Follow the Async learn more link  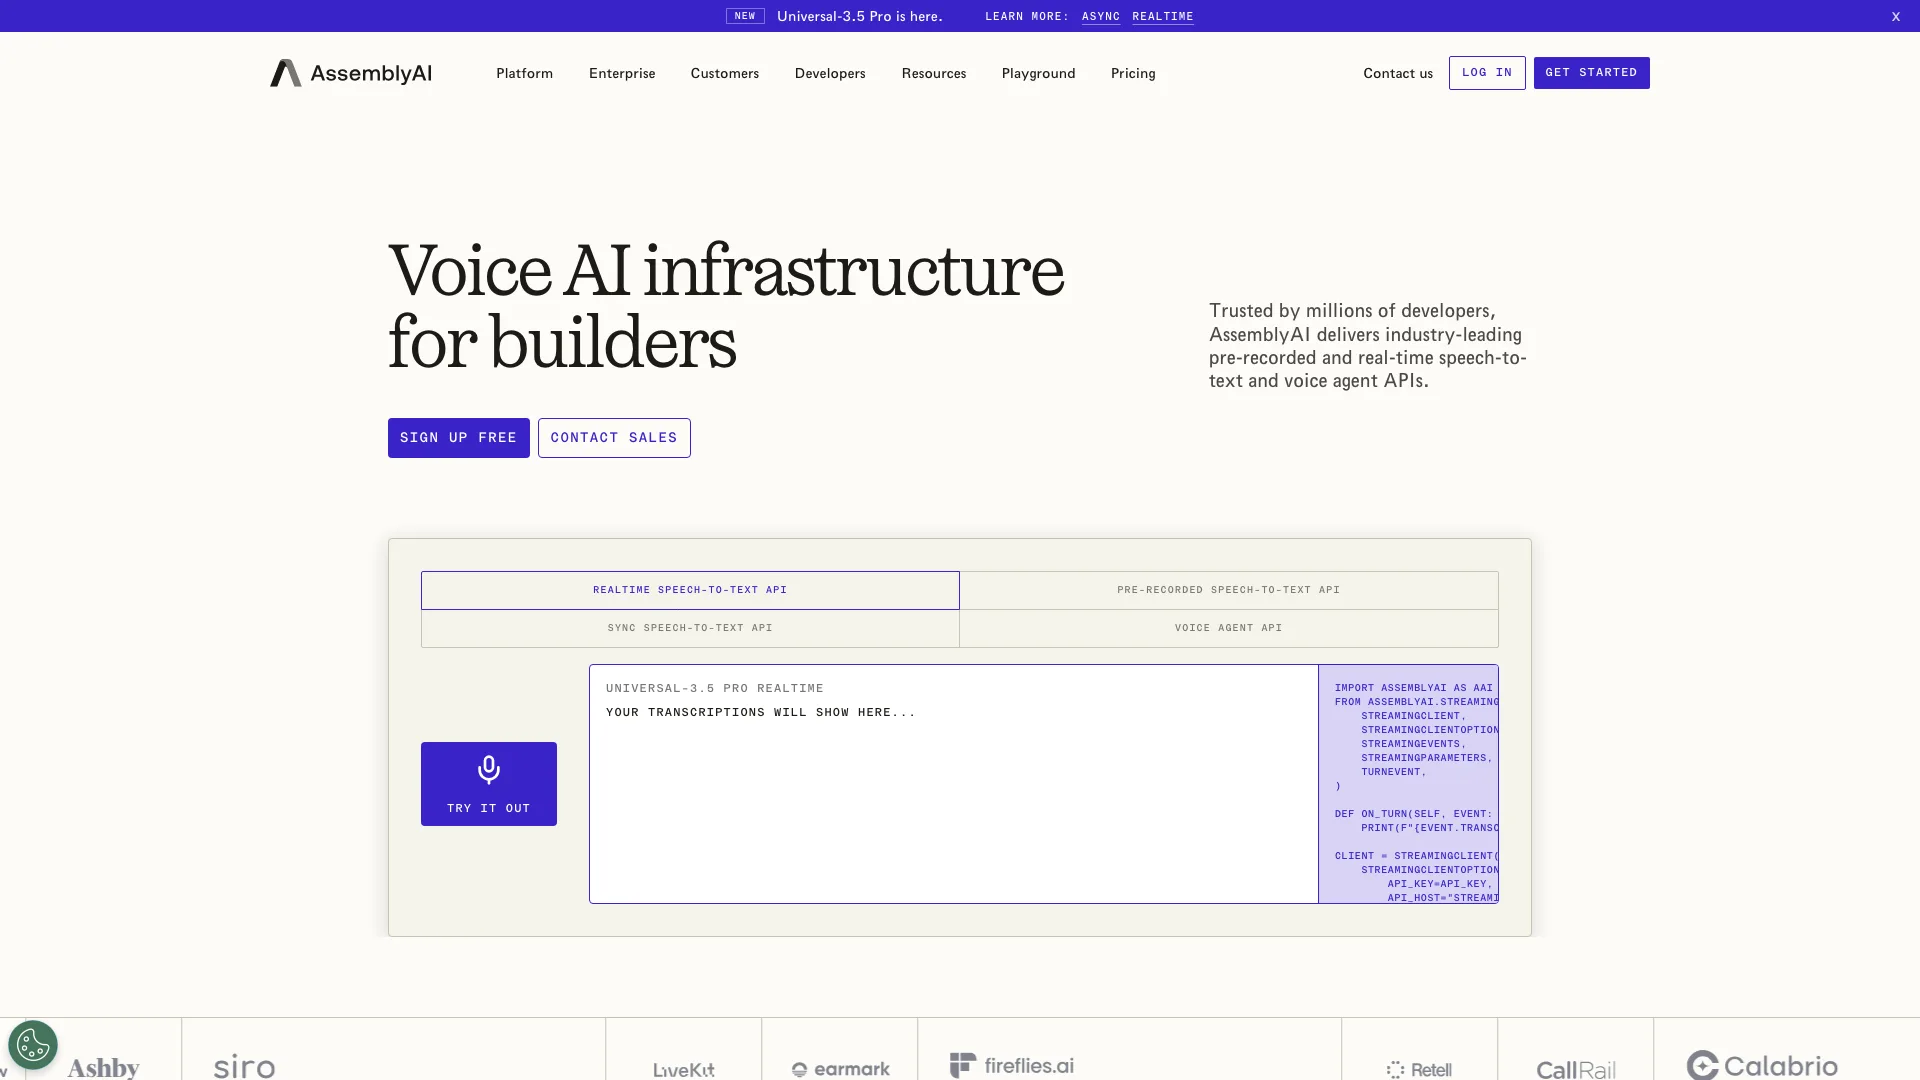[x=1101, y=16]
